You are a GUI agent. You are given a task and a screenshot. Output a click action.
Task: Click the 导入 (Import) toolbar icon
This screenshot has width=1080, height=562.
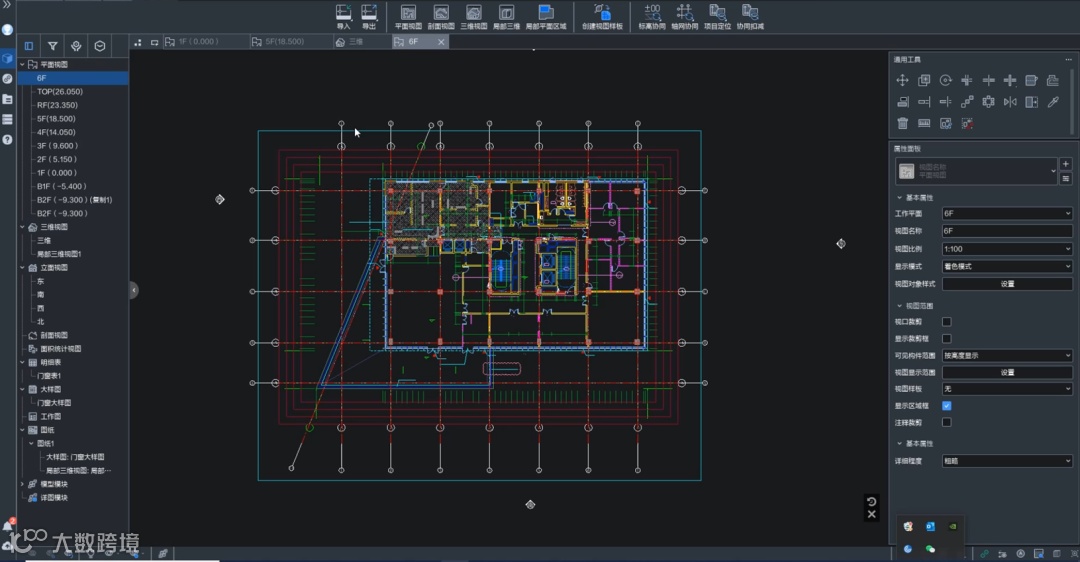(x=344, y=15)
